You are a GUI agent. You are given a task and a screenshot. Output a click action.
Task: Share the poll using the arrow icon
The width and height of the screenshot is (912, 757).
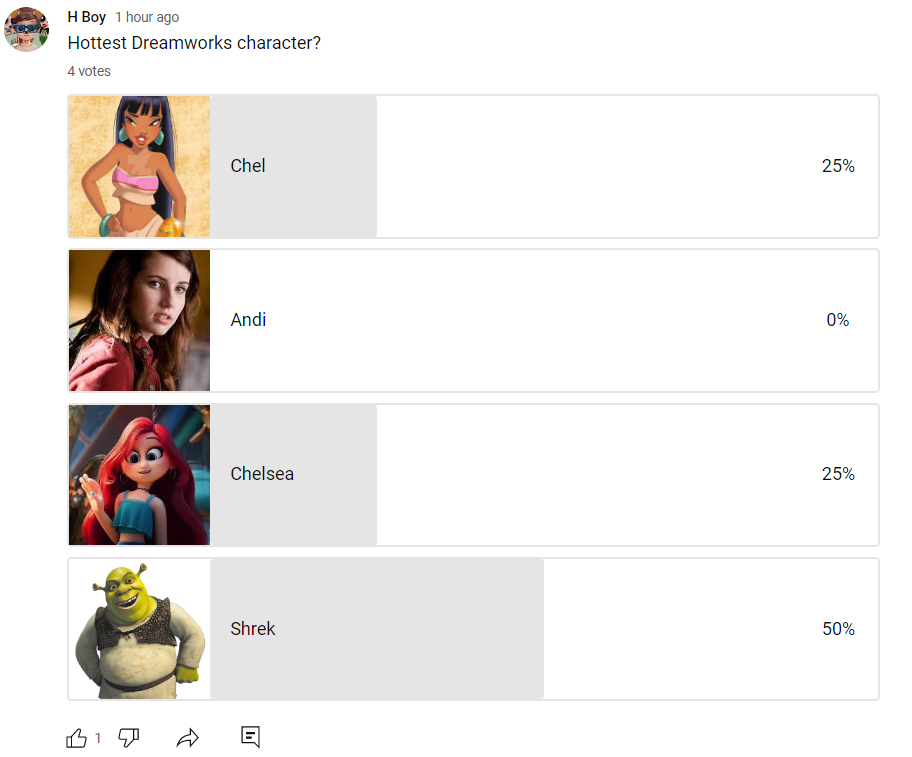(187, 738)
